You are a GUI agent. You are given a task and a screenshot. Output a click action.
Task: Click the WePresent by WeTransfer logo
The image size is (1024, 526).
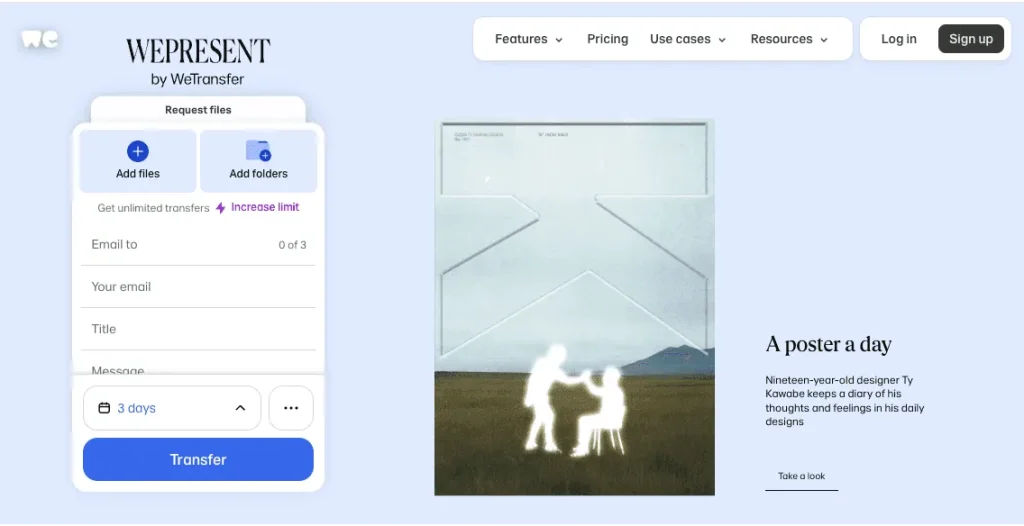pos(198,61)
